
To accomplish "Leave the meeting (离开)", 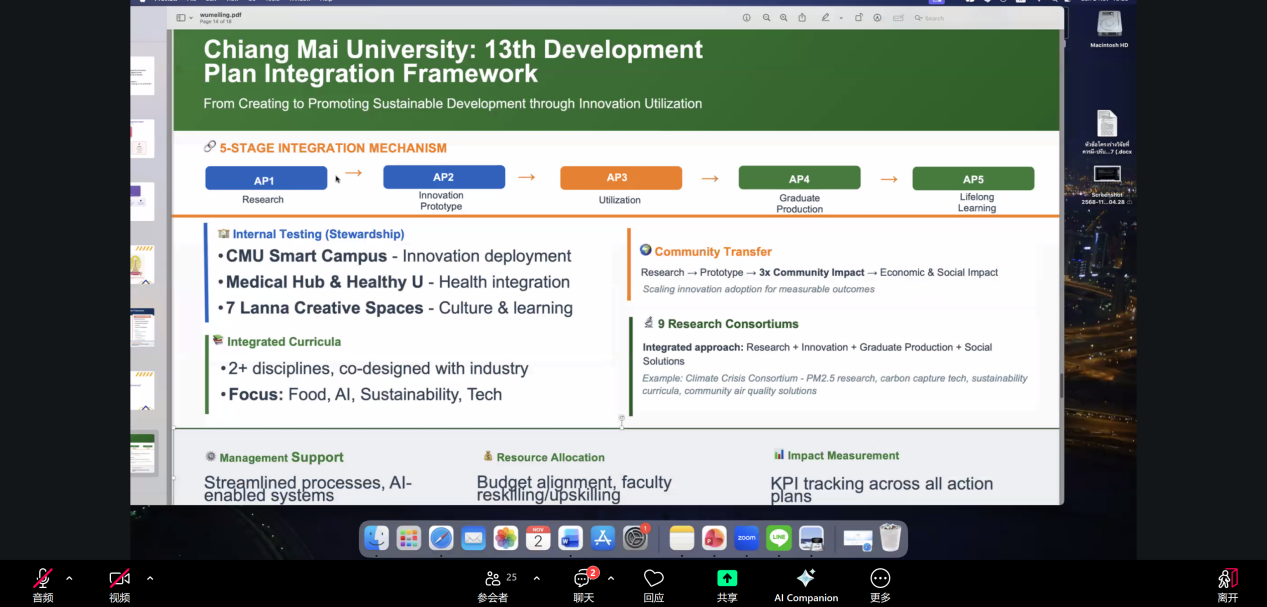I will tap(1227, 579).
